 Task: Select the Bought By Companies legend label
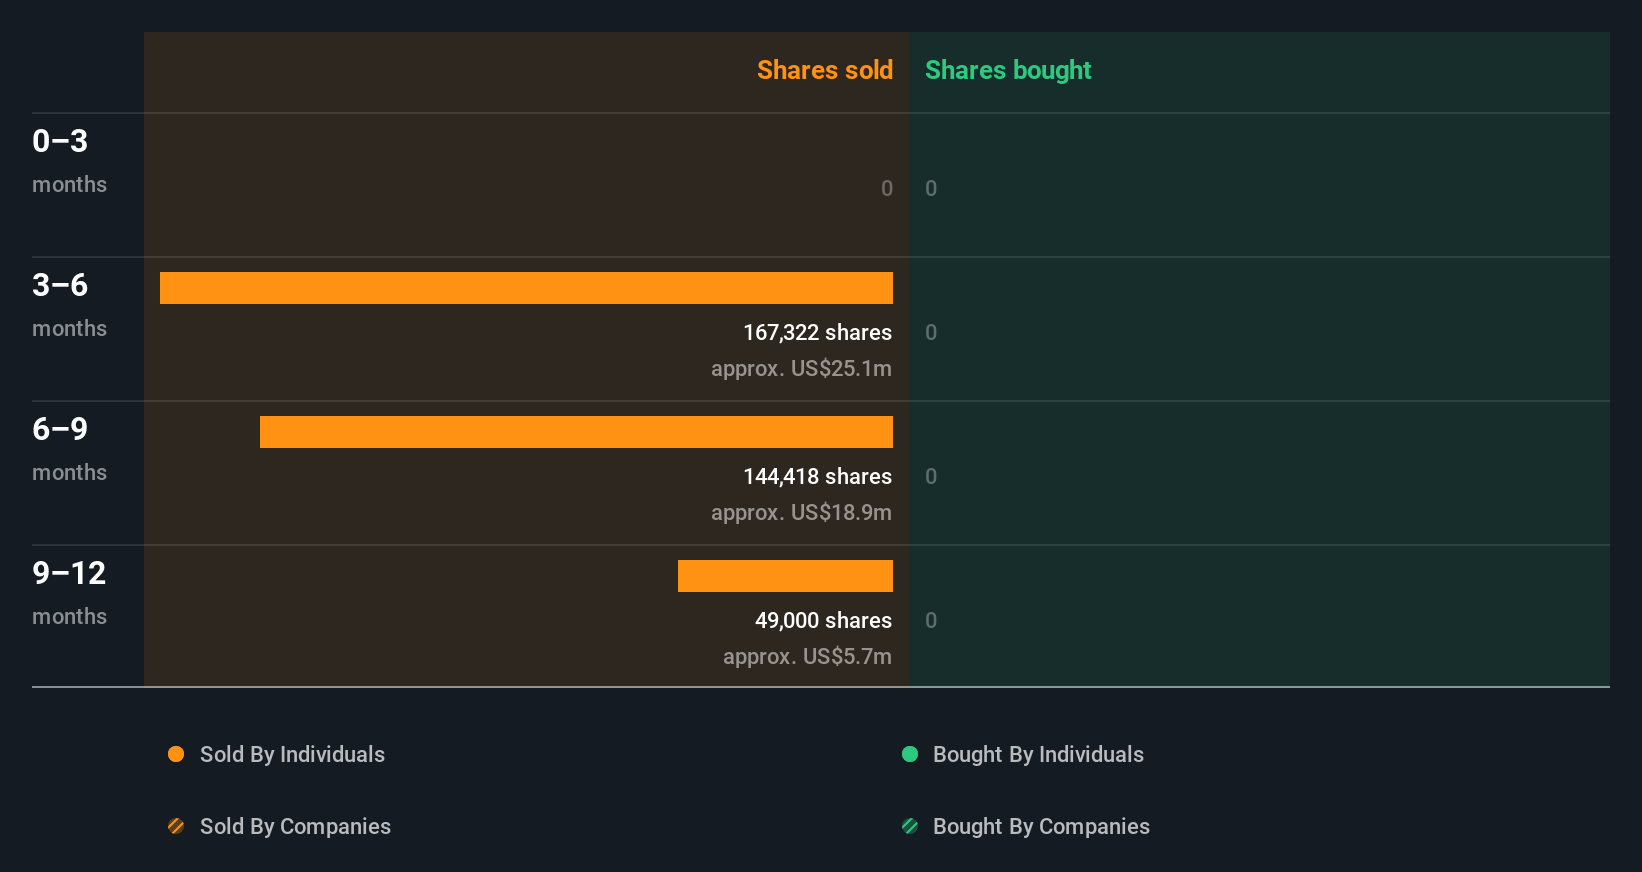pyautogui.click(x=1041, y=827)
